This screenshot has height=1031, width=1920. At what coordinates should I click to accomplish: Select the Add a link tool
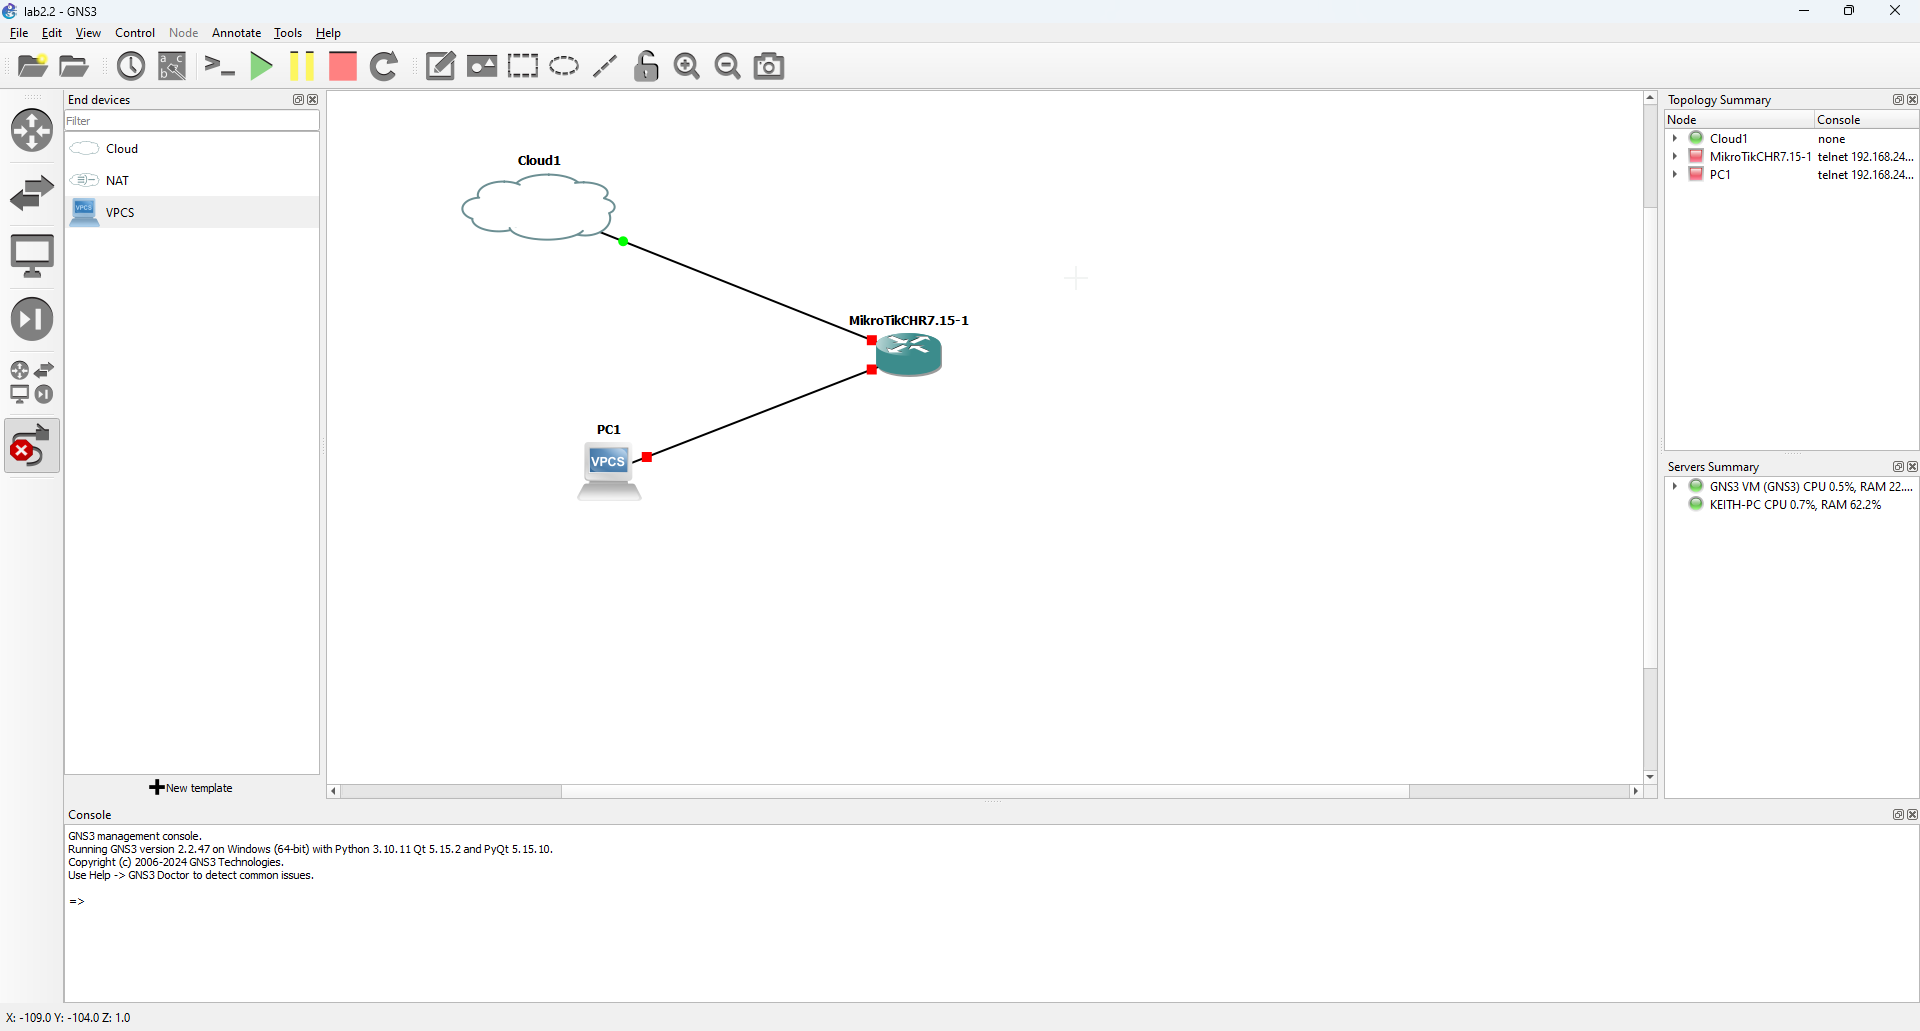click(33, 445)
